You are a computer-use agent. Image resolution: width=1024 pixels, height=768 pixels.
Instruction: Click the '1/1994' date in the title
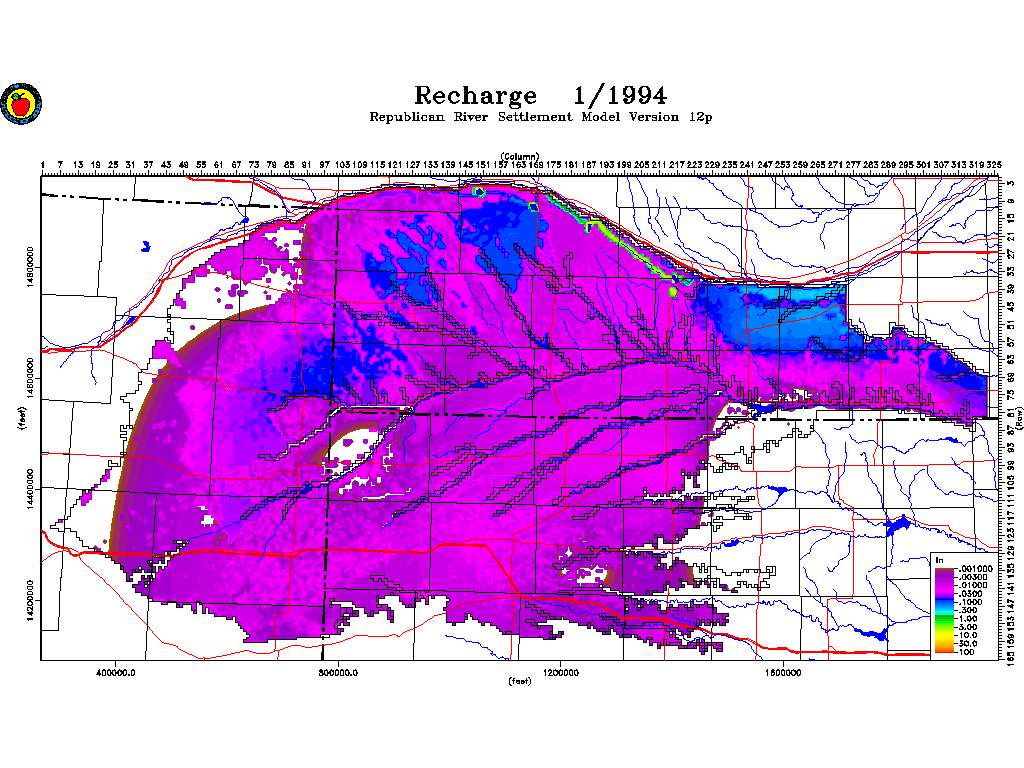pos(620,96)
